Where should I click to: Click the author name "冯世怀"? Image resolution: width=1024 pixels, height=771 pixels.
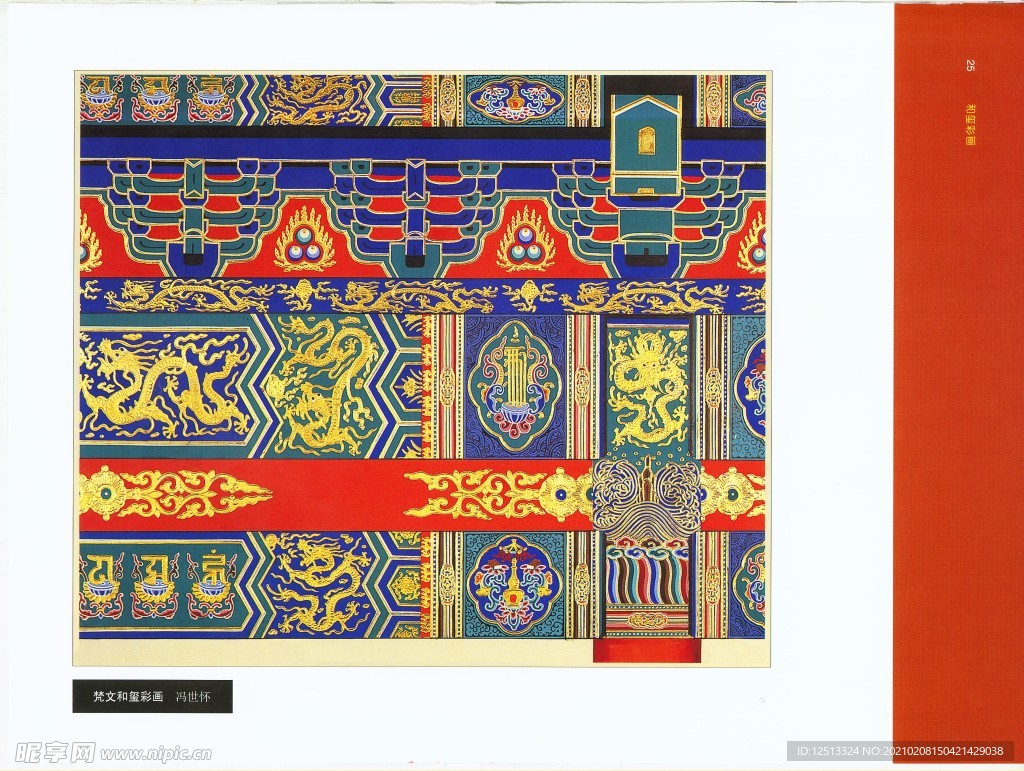(193, 697)
